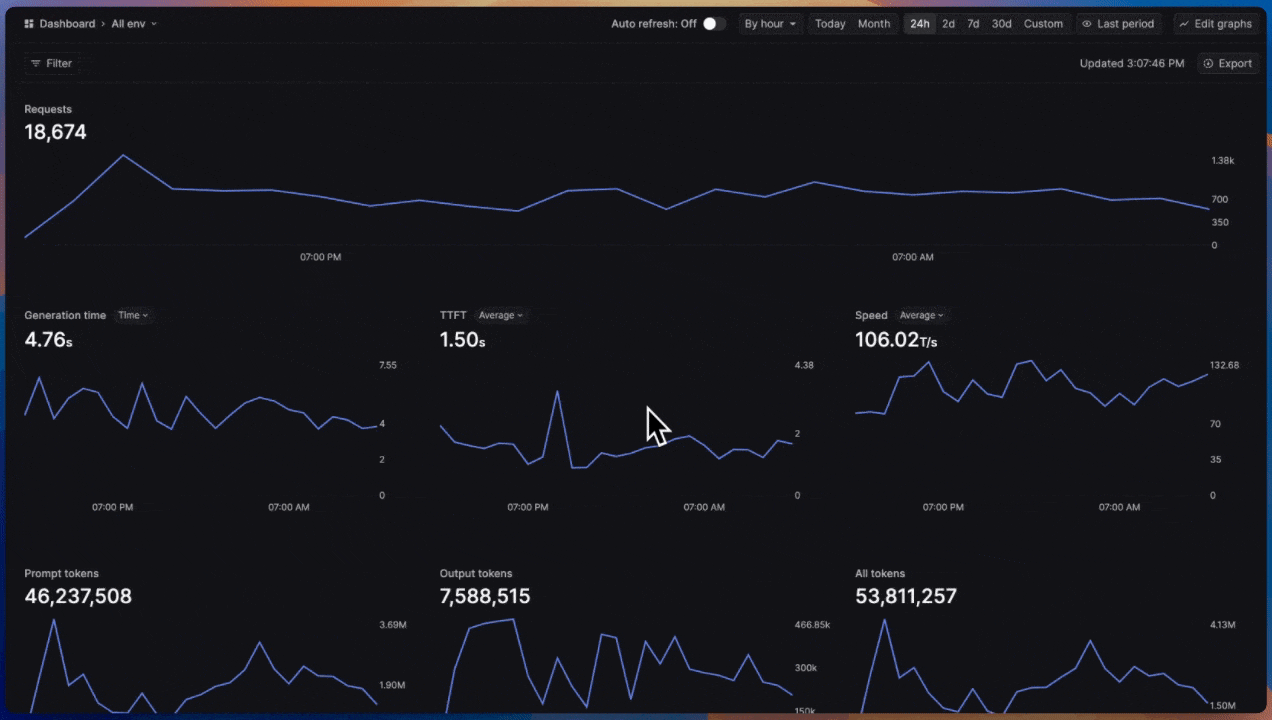Open Generation time Time dropdown
Viewport: 1272px width, 720px height.
(133, 315)
